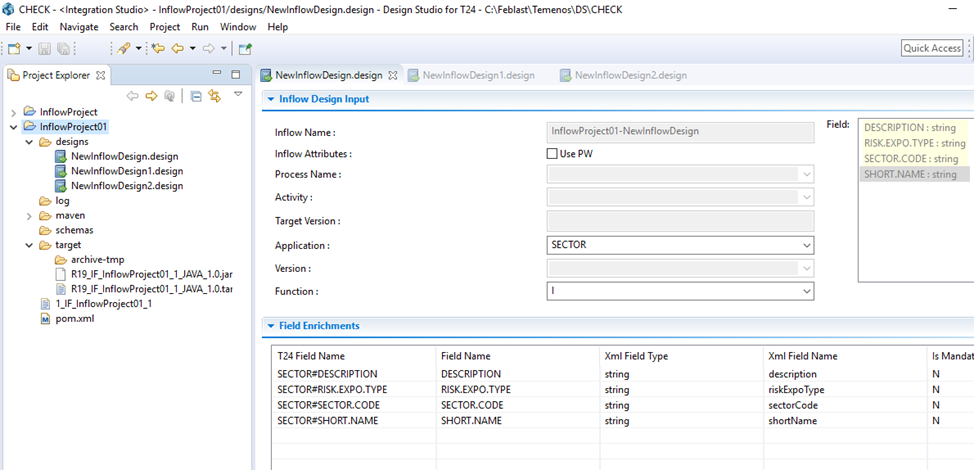Screen dimensions: 974x470
Task: Click the Open Perspective toolbar icon
Action: 245,48
